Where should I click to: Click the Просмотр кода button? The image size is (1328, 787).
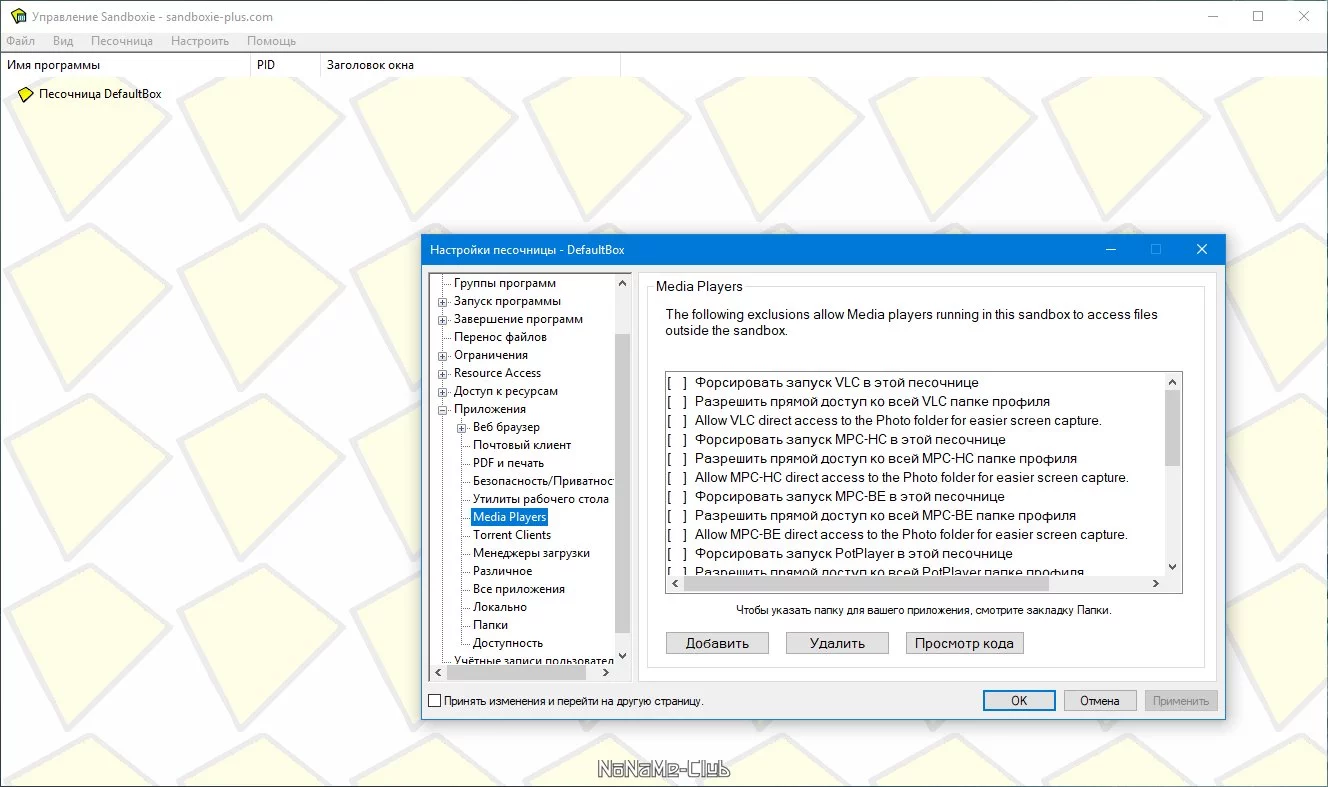click(964, 643)
